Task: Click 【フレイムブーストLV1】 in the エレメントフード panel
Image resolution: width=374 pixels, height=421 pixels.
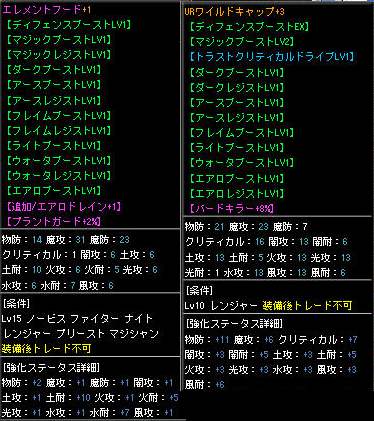Action: tap(59, 115)
